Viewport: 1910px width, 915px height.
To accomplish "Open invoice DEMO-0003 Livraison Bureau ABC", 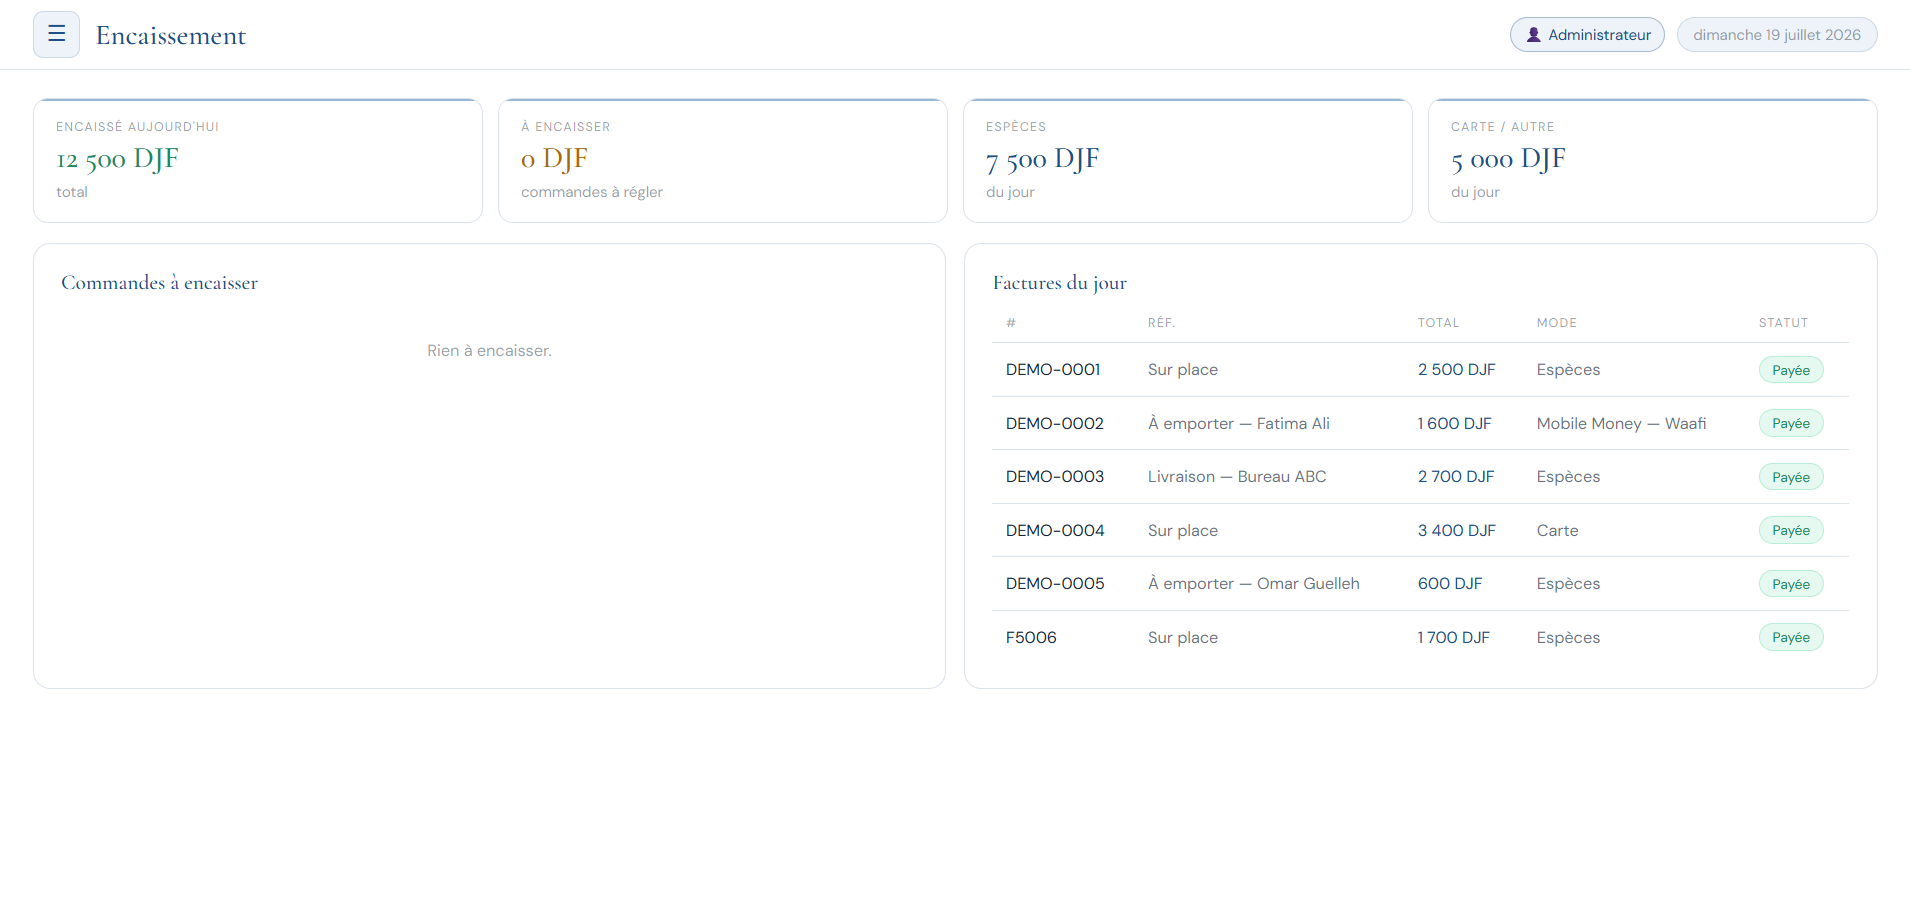I will (1420, 477).
